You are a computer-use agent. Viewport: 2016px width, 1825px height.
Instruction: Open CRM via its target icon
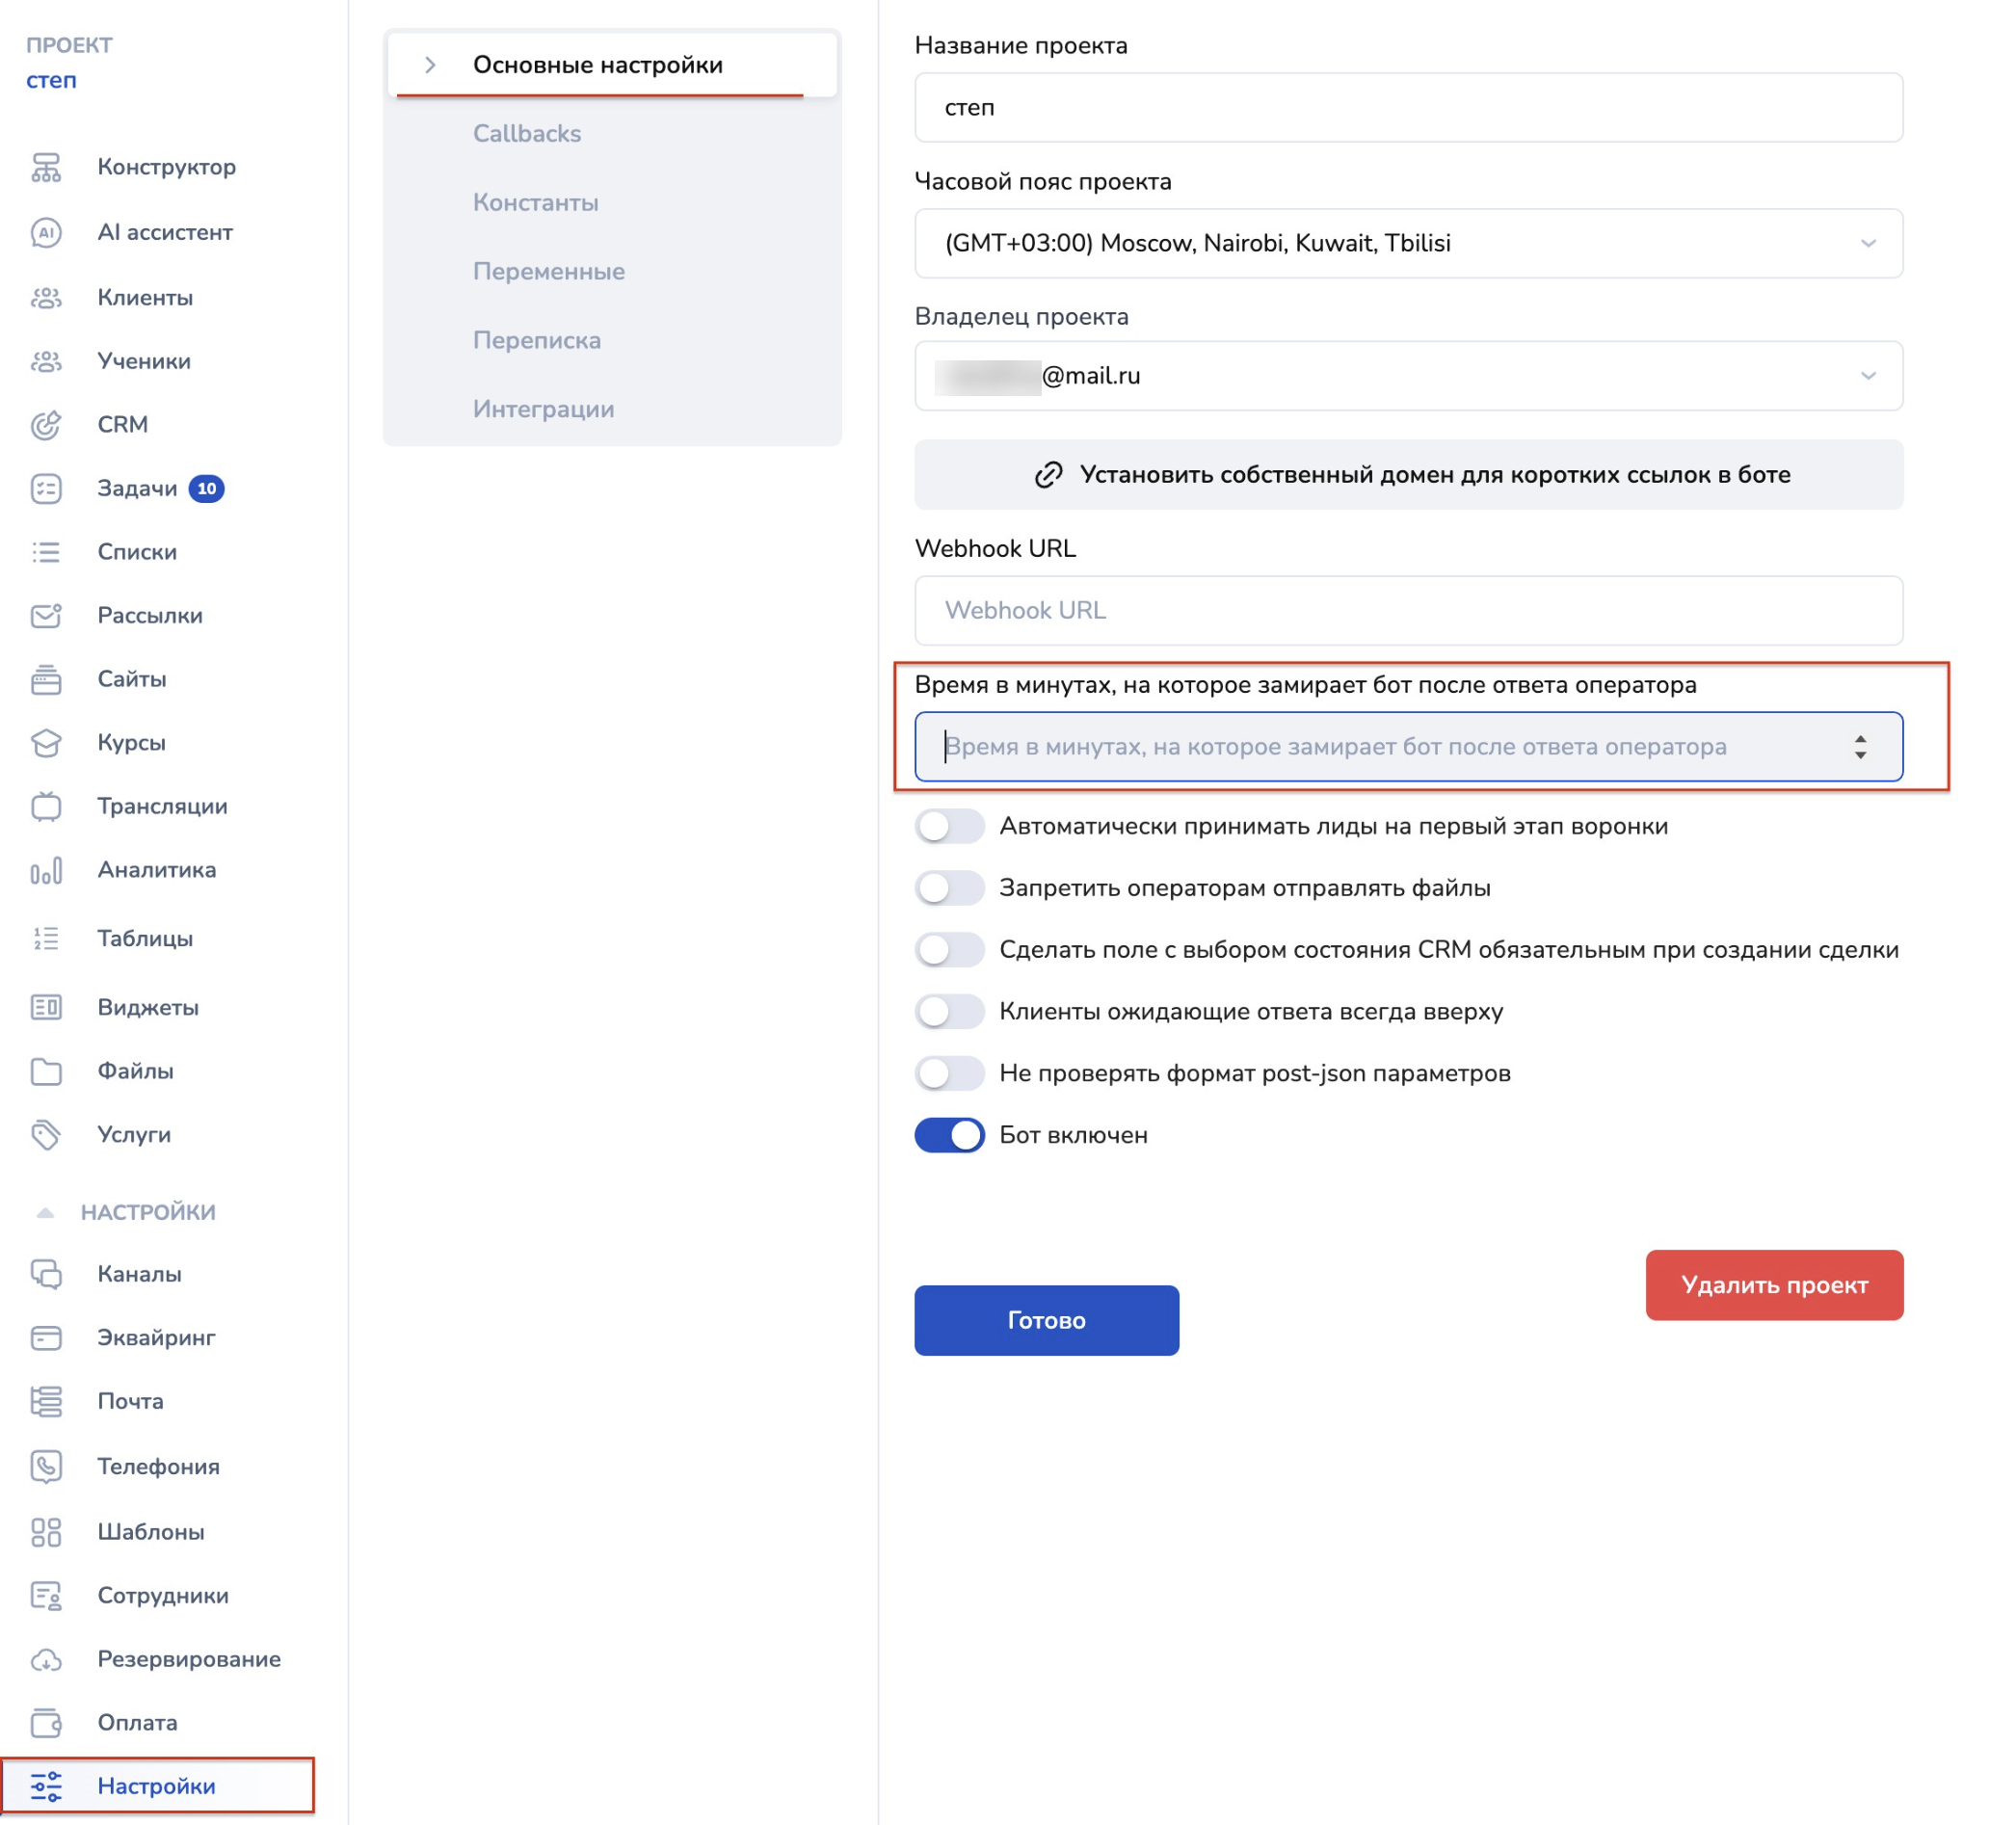pyautogui.click(x=46, y=425)
